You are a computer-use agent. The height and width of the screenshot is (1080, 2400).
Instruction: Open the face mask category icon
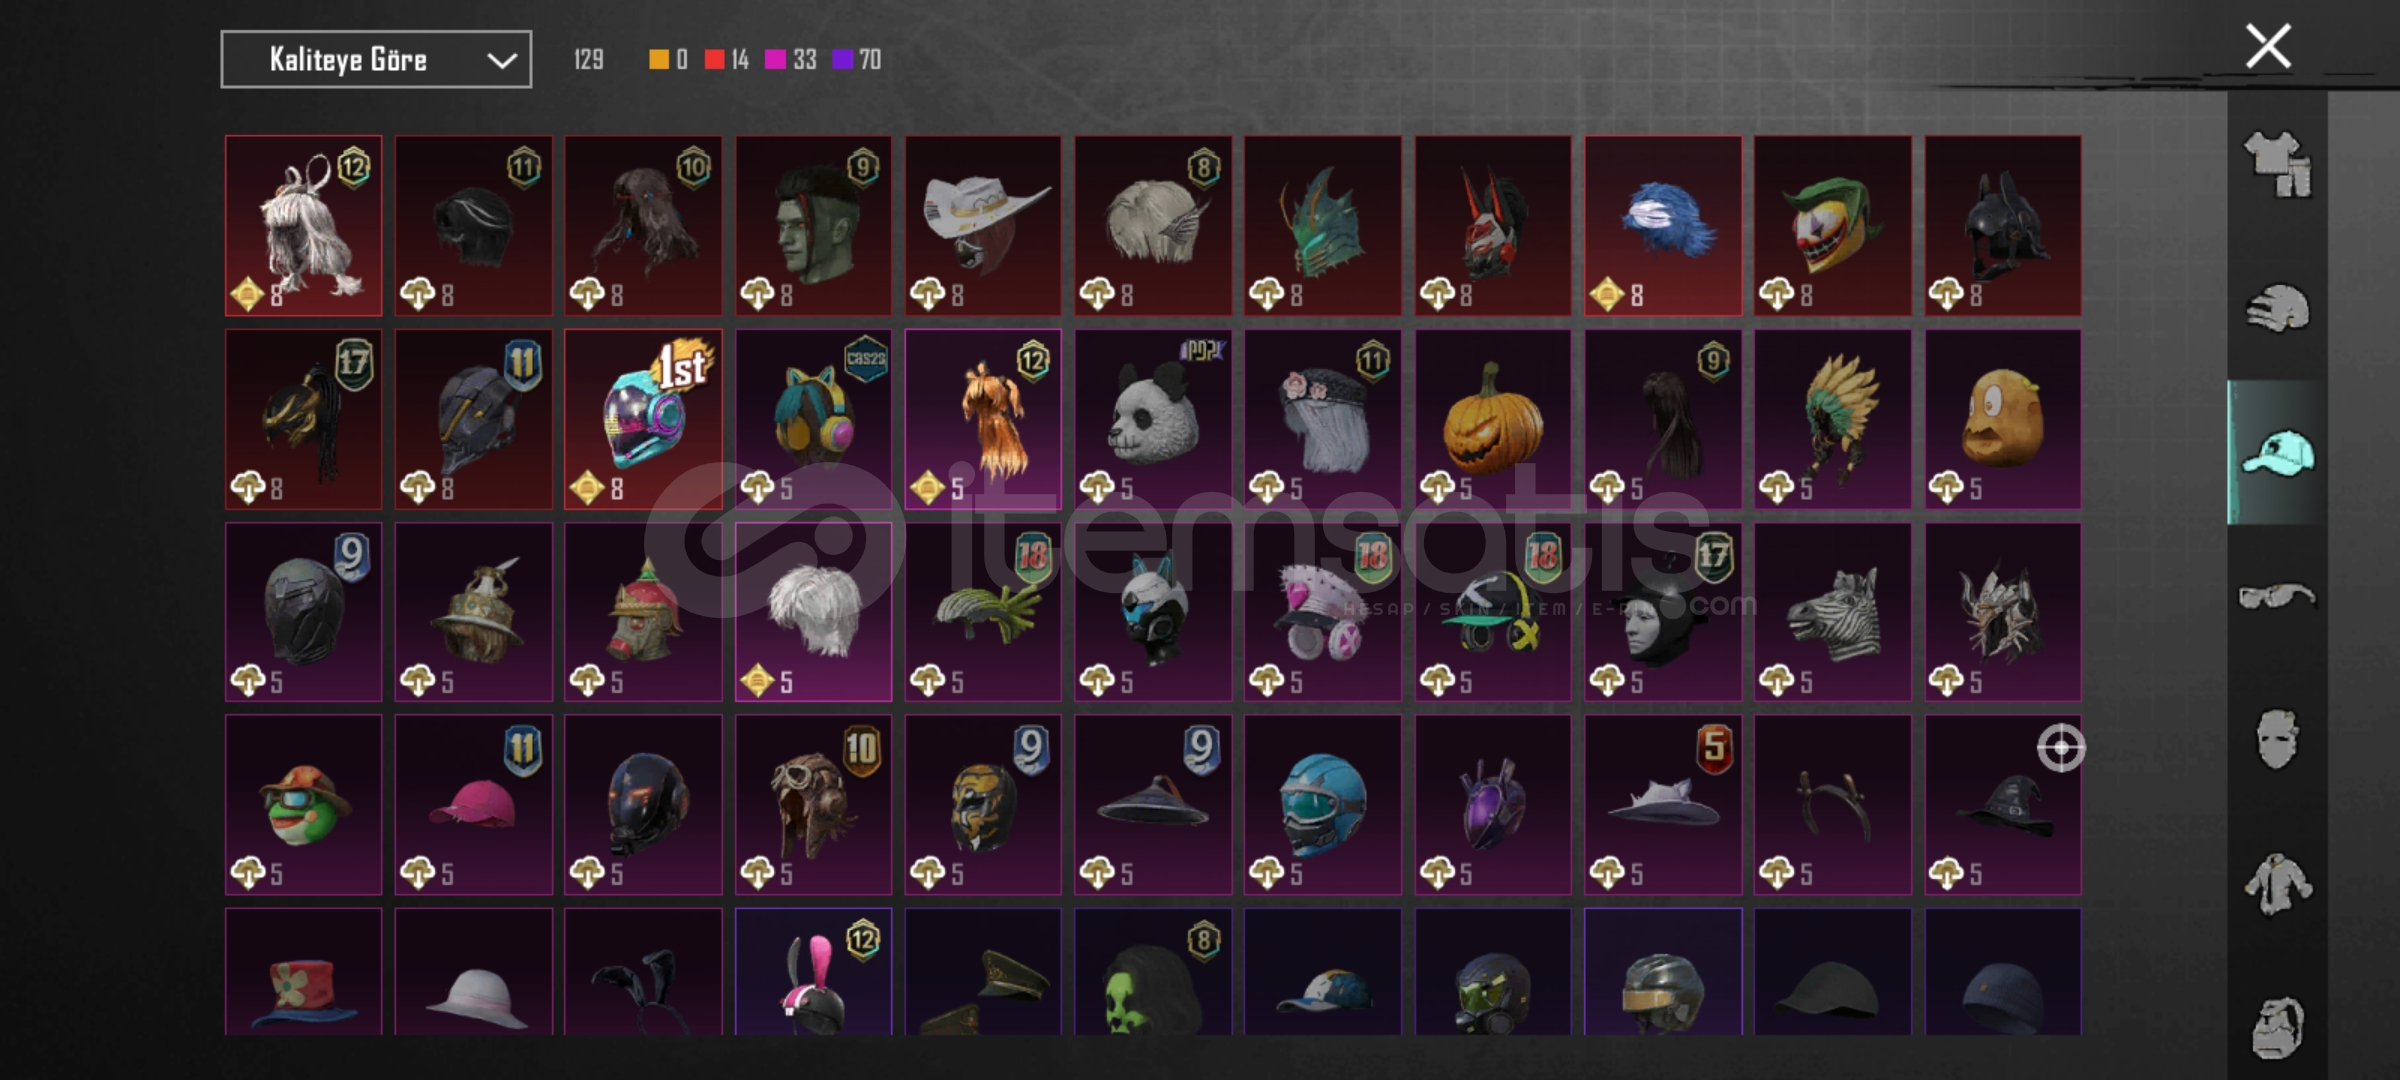(x=2278, y=739)
